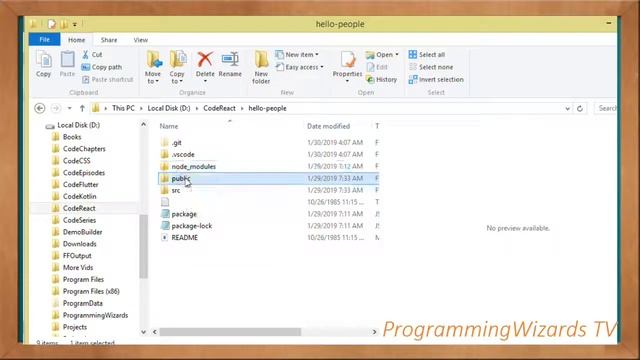The width and height of the screenshot is (640, 360).
Task: Select the node_modules folder
Action: (193, 166)
